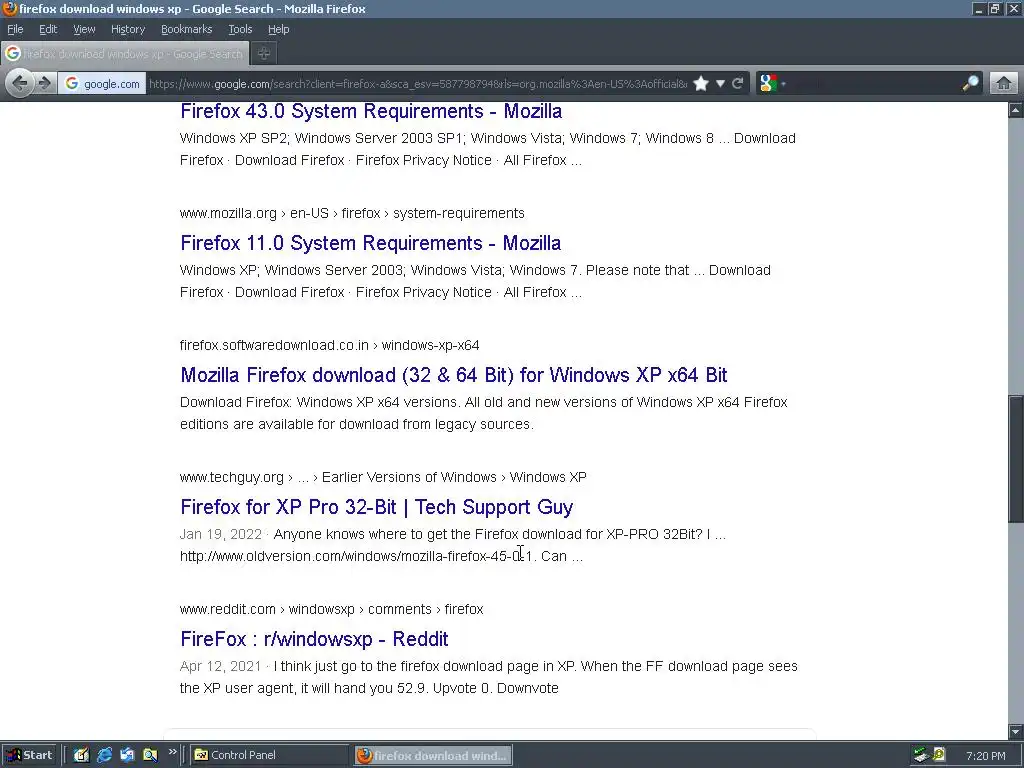Expand the Quick Launch overflow chevron
This screenshot has height=768, width=1024.
(x=172, y=752)
